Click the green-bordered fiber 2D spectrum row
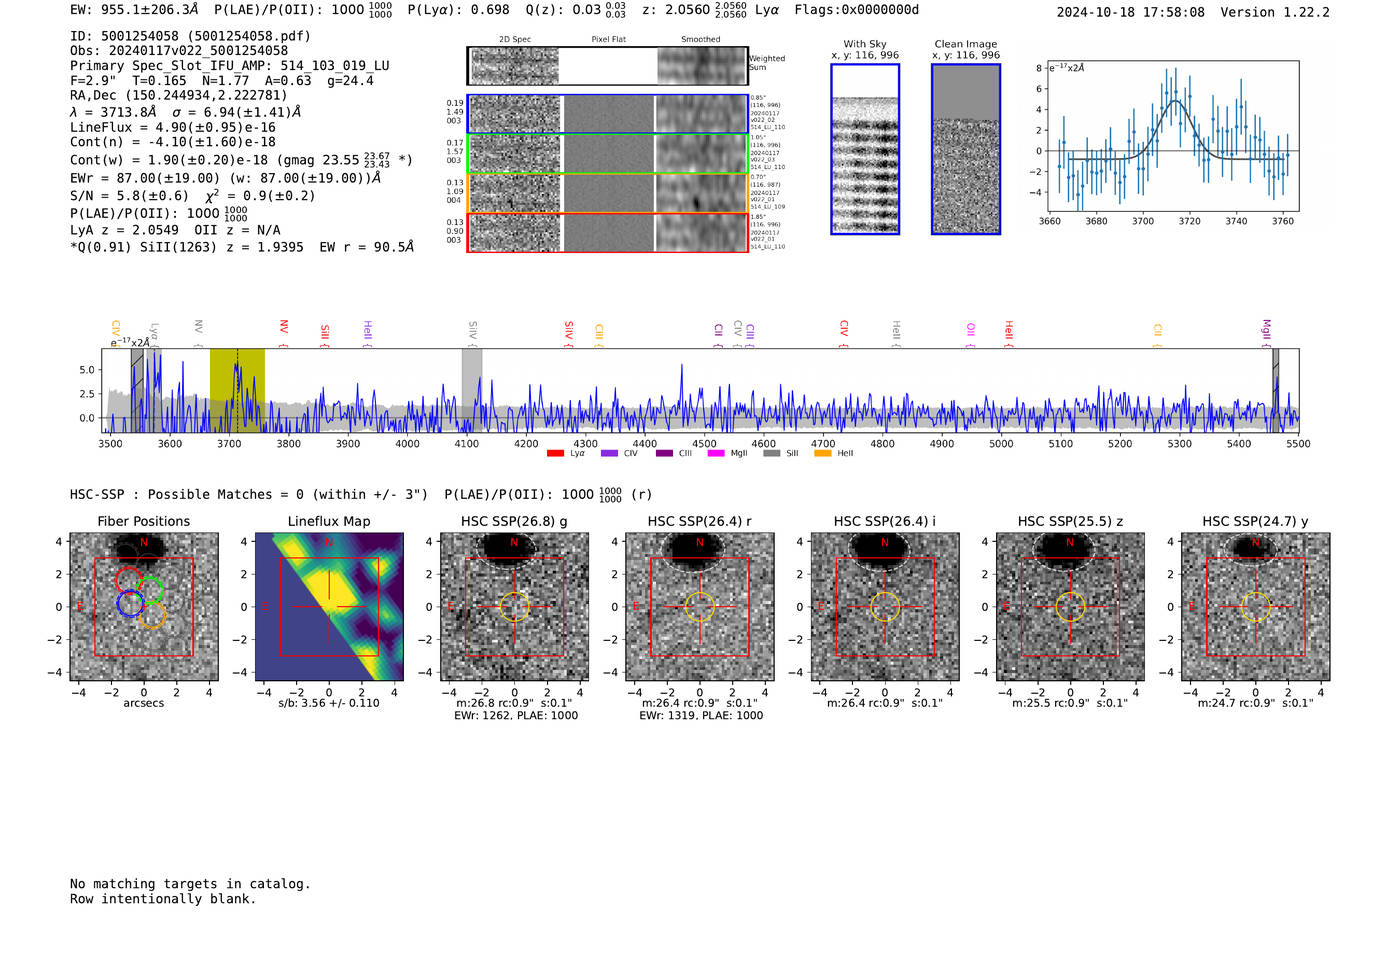 pyautogui.click(x=607, y=154)
